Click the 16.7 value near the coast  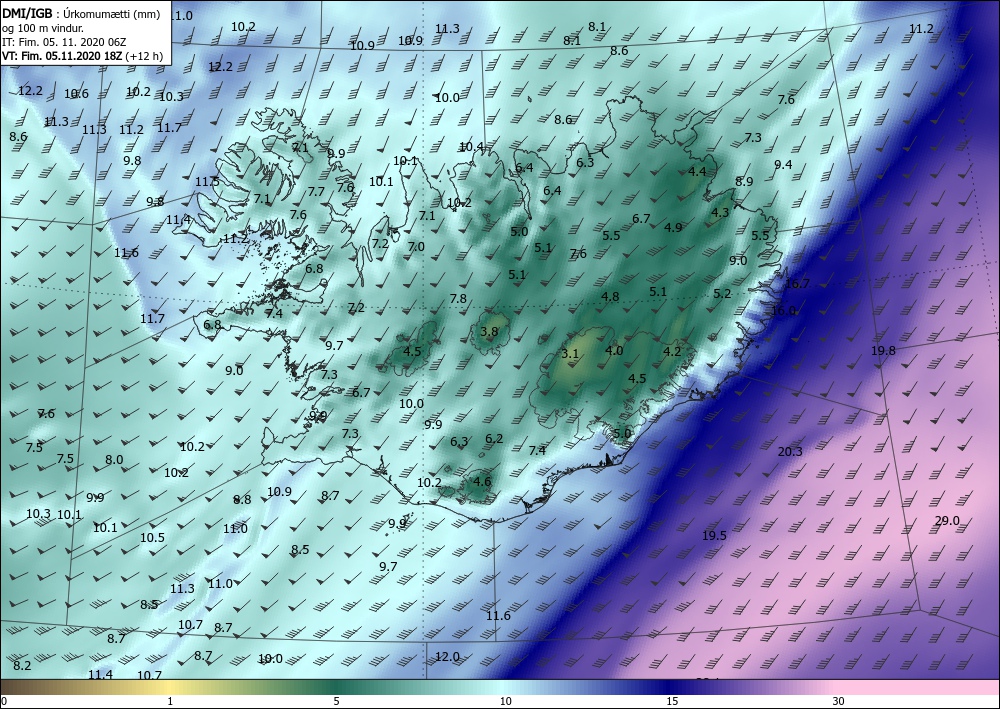coord(797,284)
